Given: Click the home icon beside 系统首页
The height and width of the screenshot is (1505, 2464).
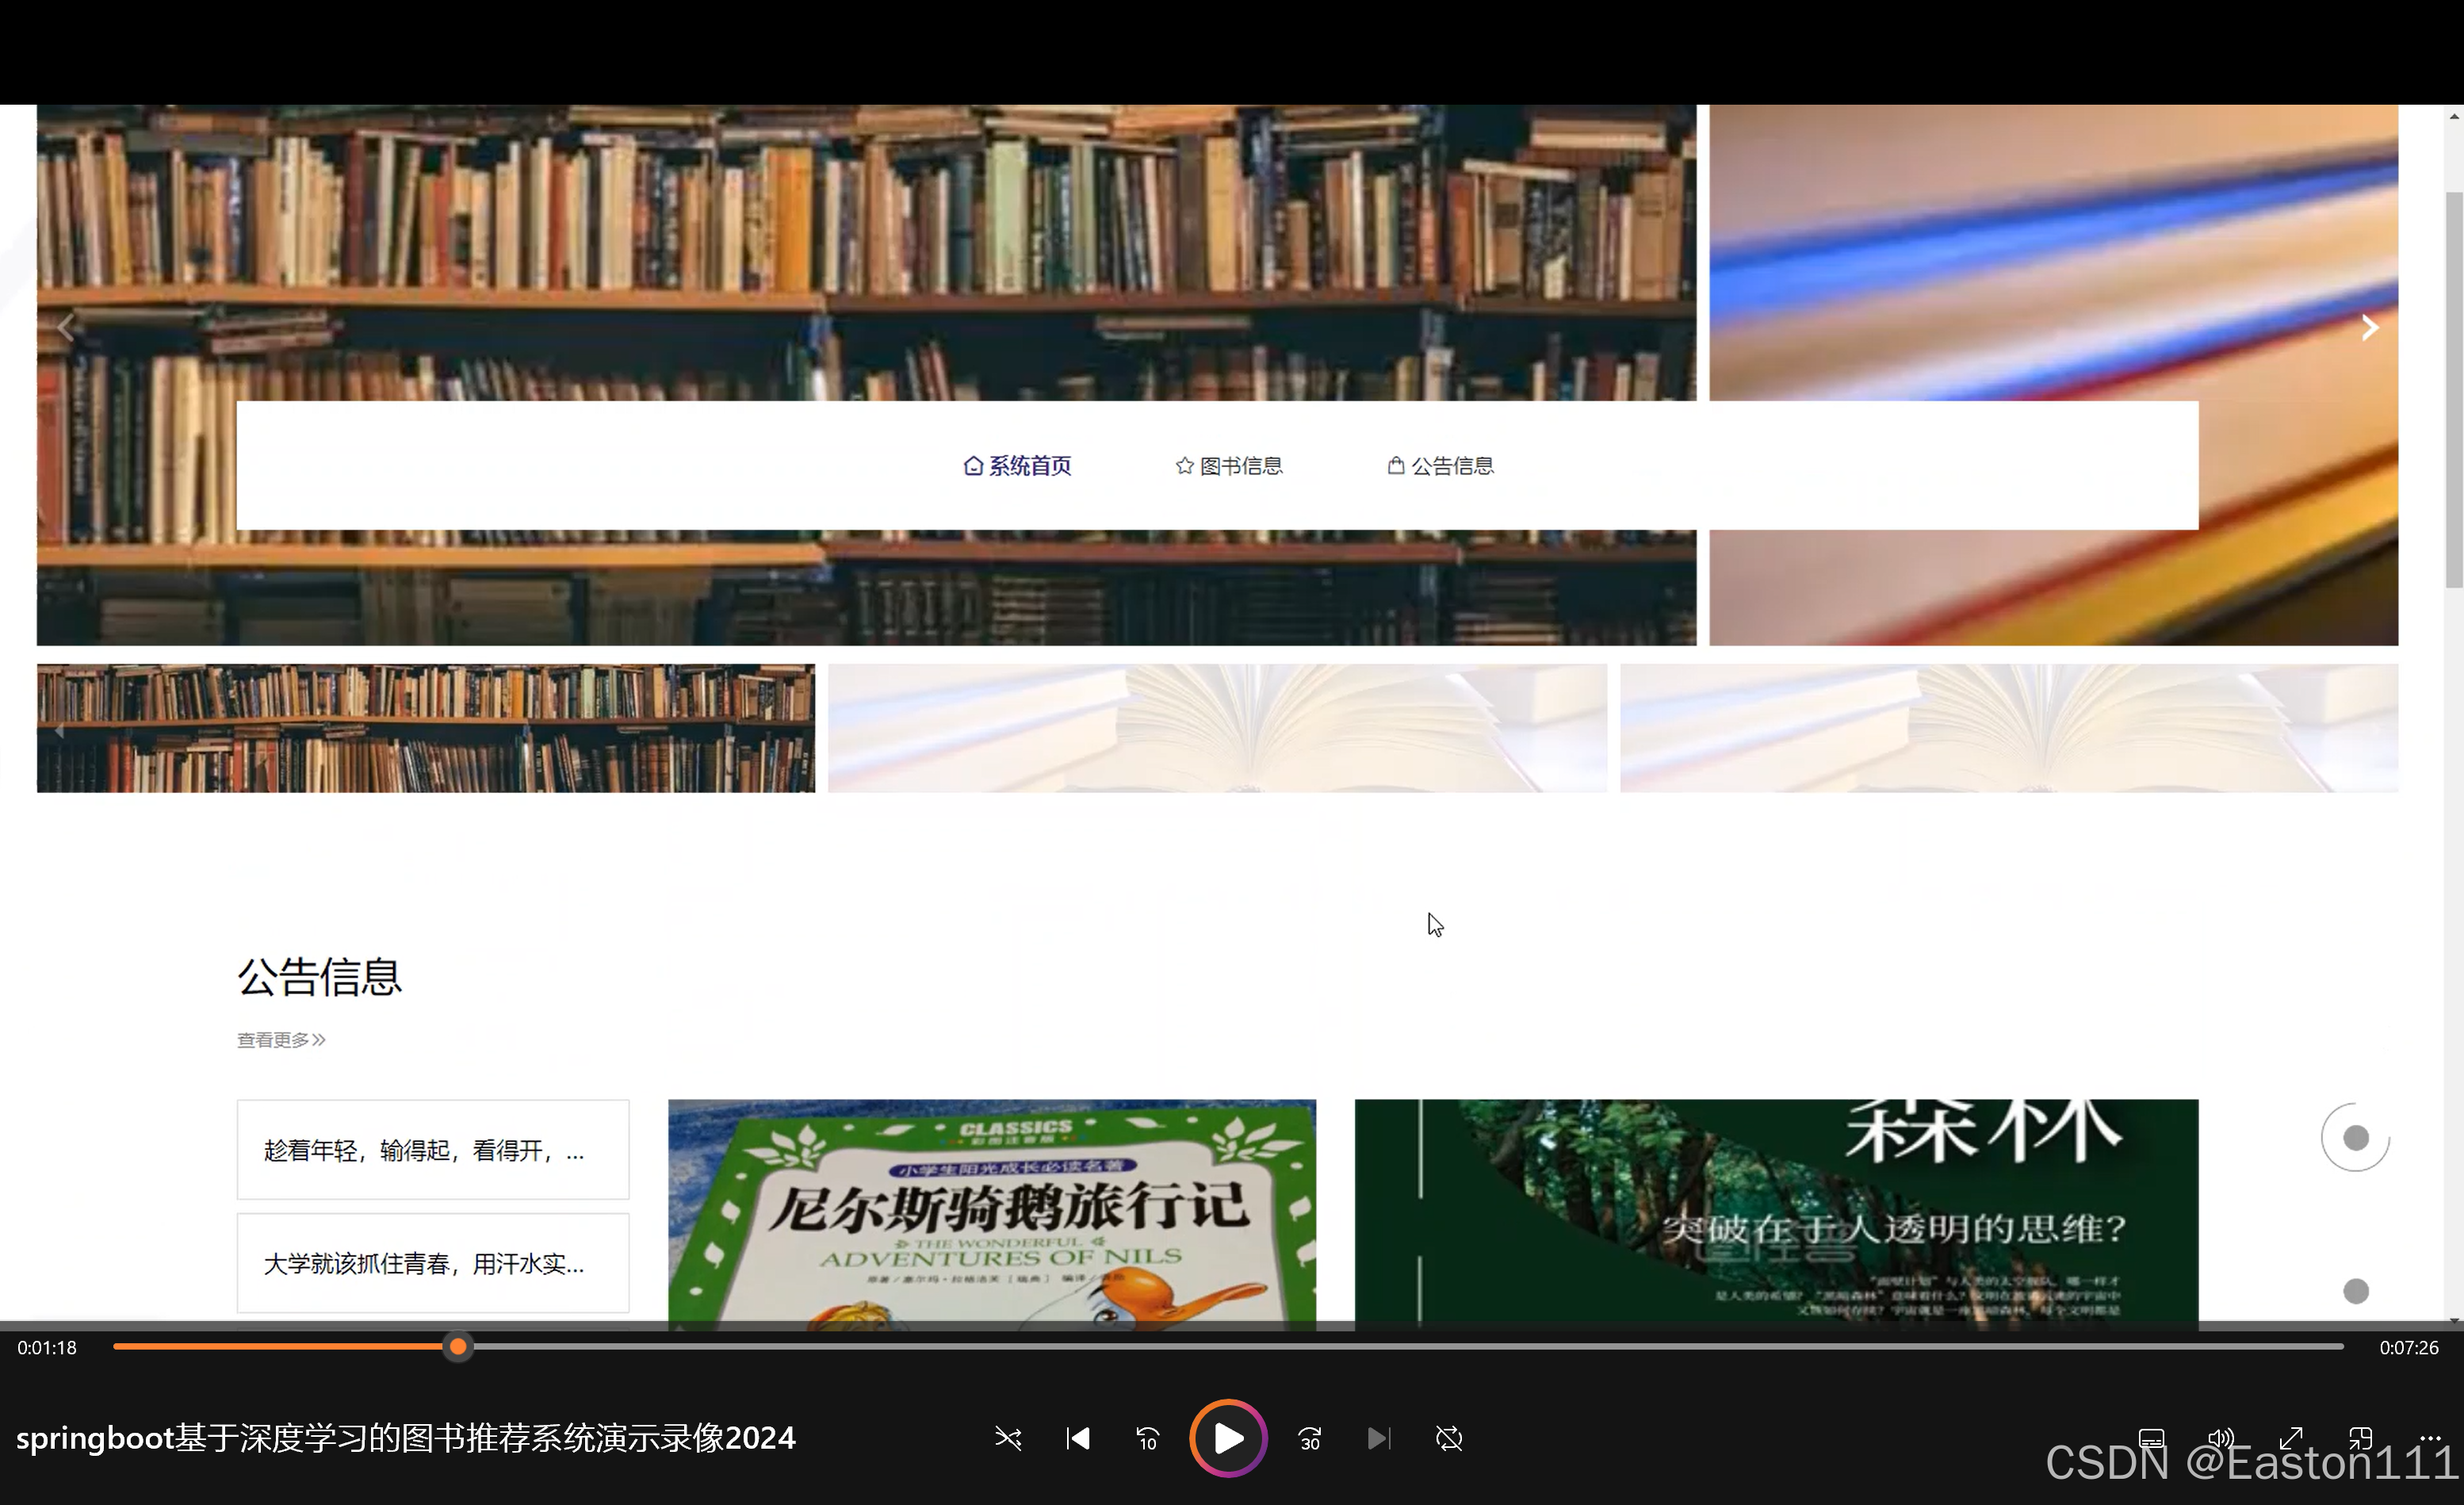Looking at the screenshot, I should (973, 466).
